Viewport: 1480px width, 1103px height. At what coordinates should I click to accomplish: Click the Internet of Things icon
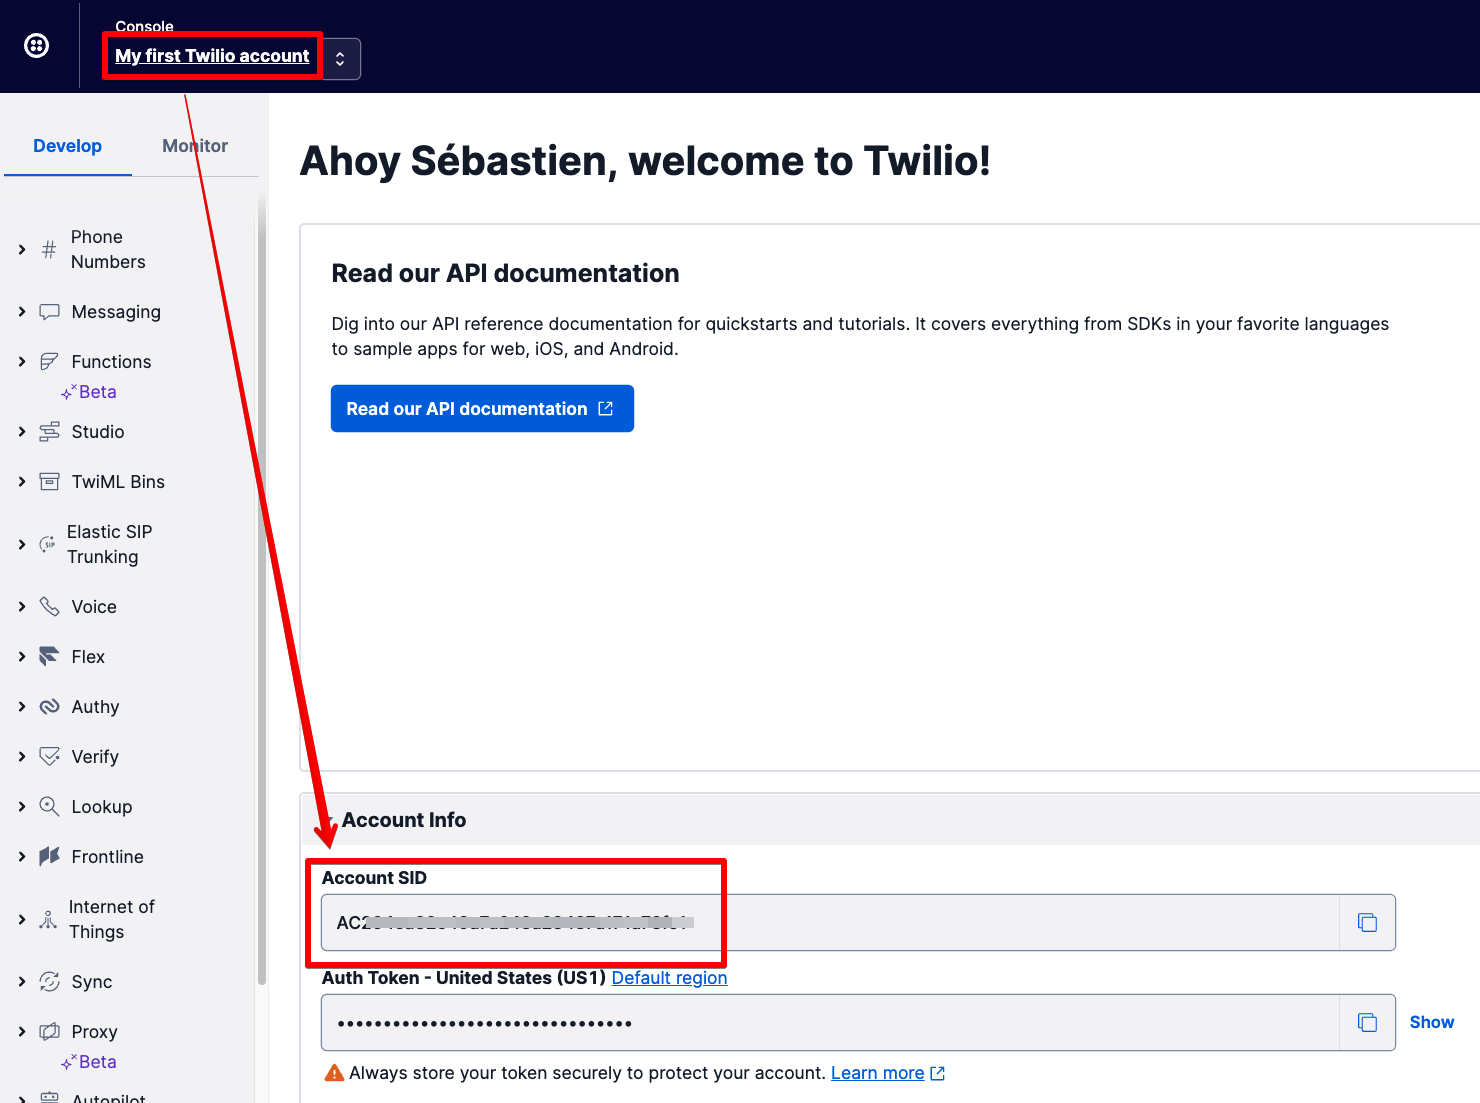click(48, 919)
